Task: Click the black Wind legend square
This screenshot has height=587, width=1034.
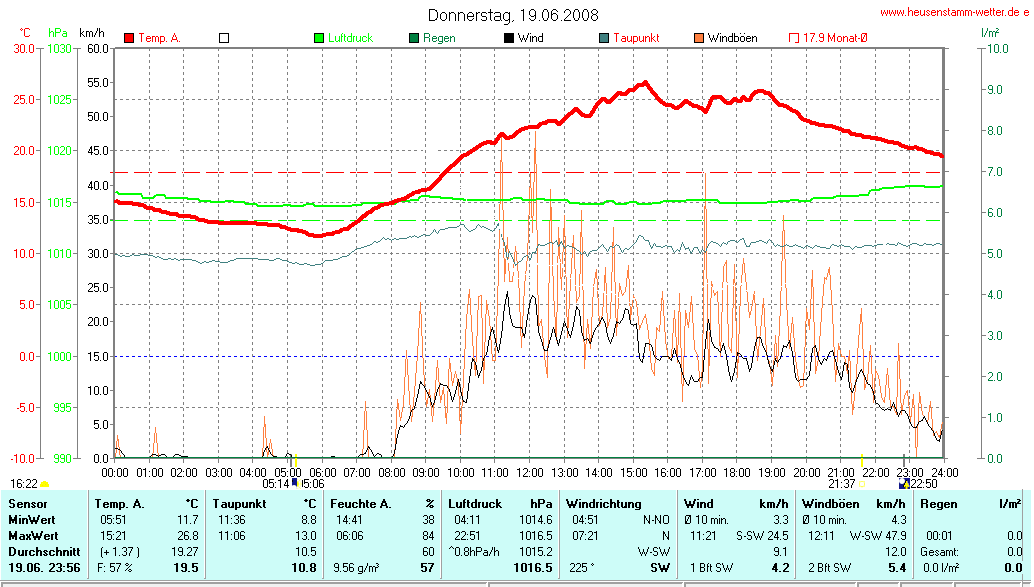Action: click(x=509, y=38)
